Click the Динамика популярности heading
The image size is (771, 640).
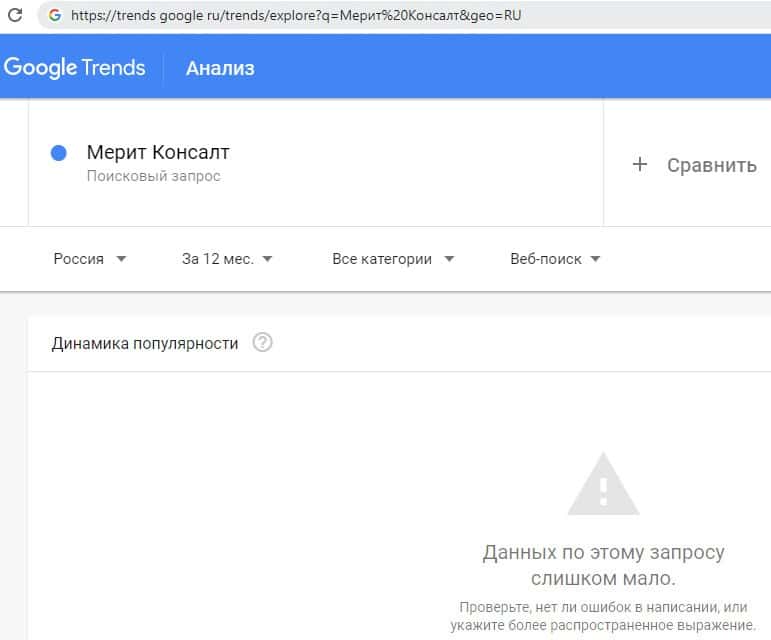point(145,343)
